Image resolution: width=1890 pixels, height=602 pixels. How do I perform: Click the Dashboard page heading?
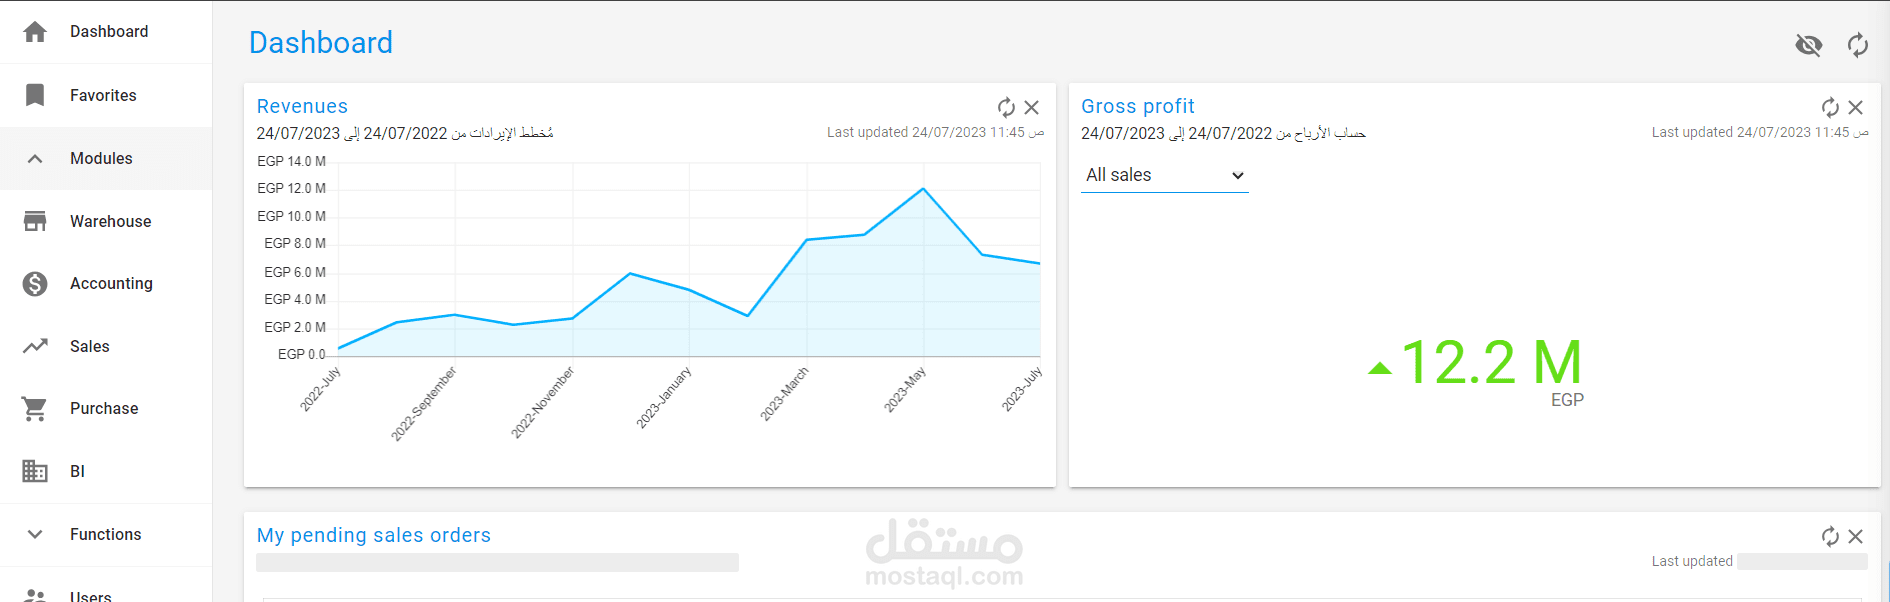pos(321,43)
